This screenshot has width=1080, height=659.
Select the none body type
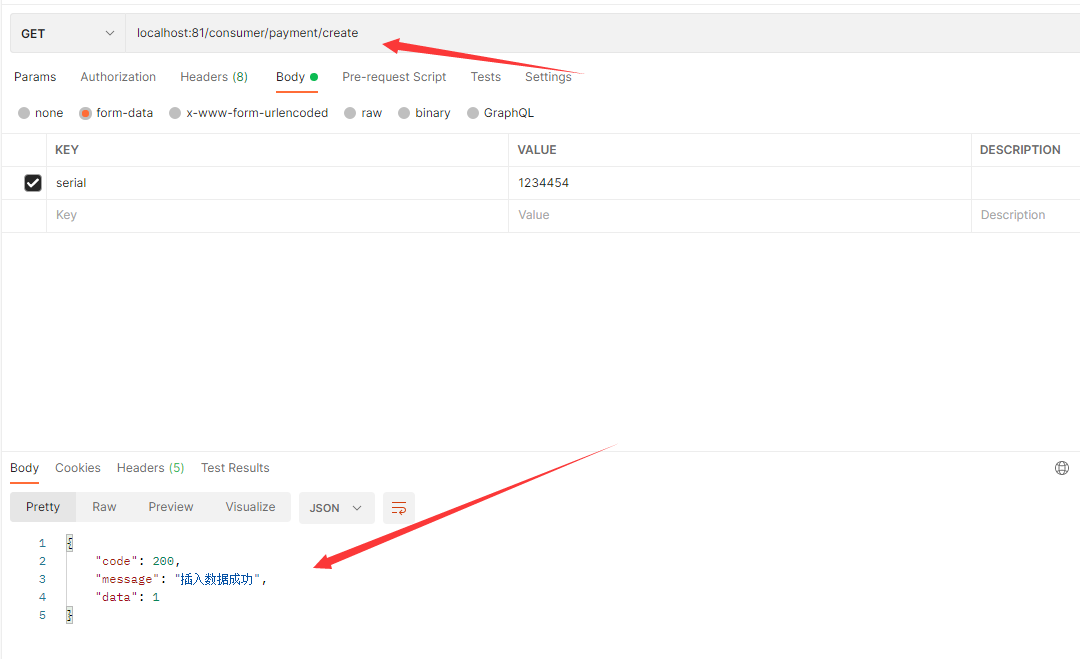click(x=41, y=113)
